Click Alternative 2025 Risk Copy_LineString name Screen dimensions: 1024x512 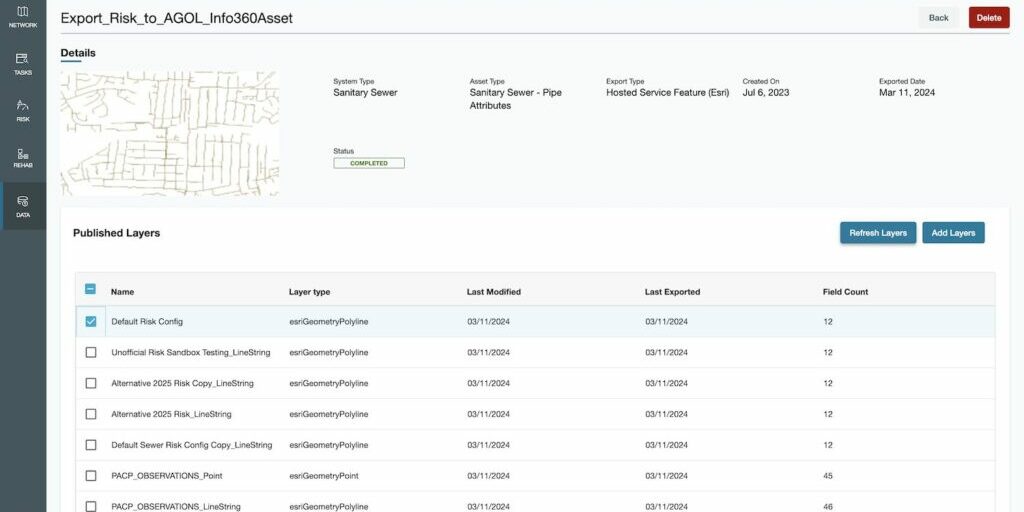pos(182,383)
